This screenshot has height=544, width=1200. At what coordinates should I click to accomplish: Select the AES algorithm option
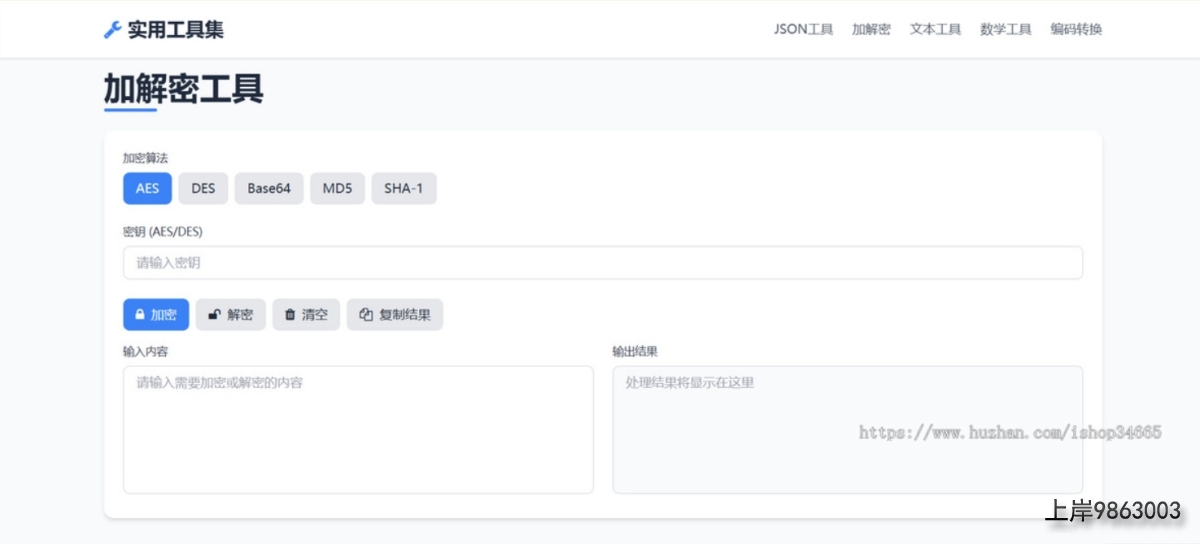click(x=147, y=189)
